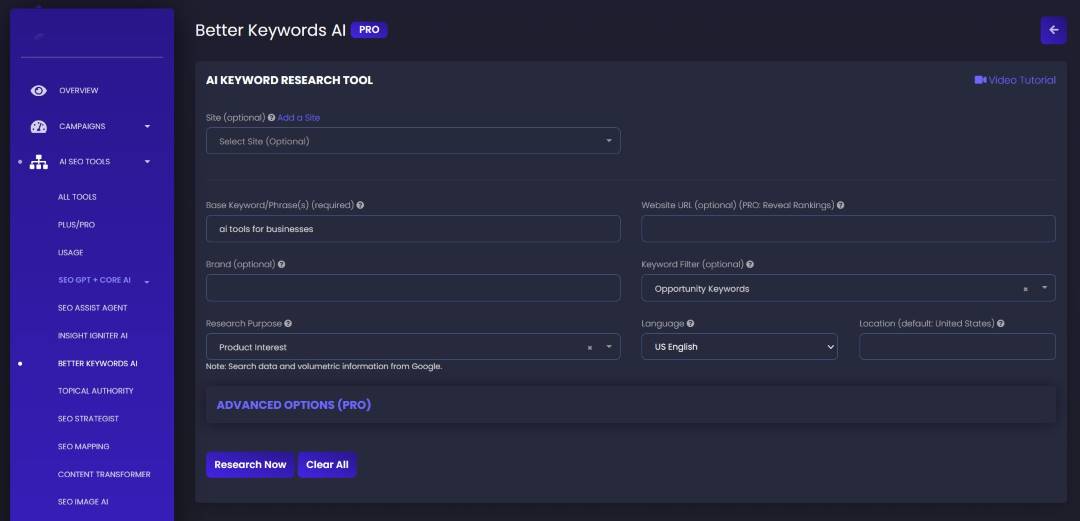Open the Plus/Pro sidebar item
This screenshot has width=1080, height=521.
(76, 225)
